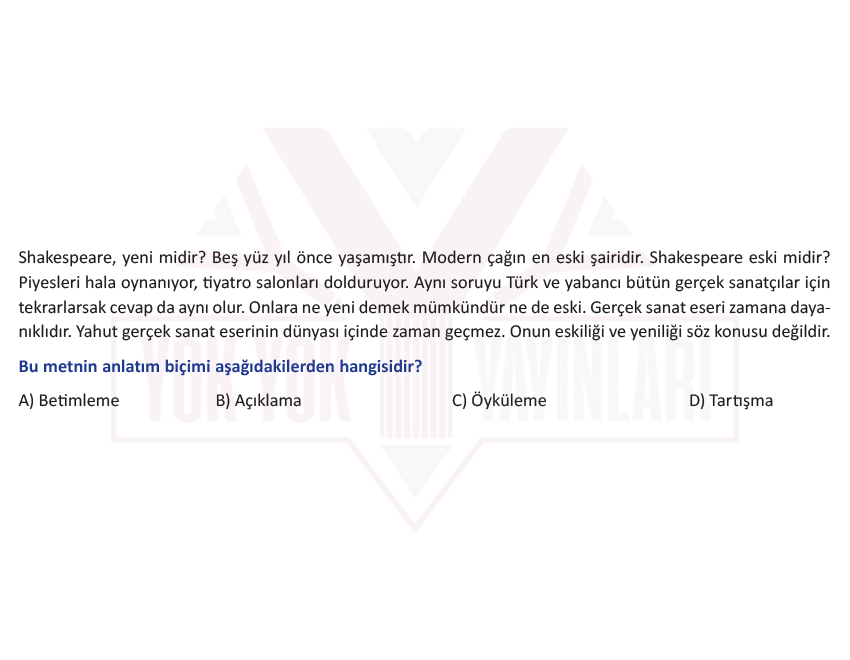Click the word 'nıklıdır.' starting the fourth line
The image size is (850, 660).
pos(45,331)
